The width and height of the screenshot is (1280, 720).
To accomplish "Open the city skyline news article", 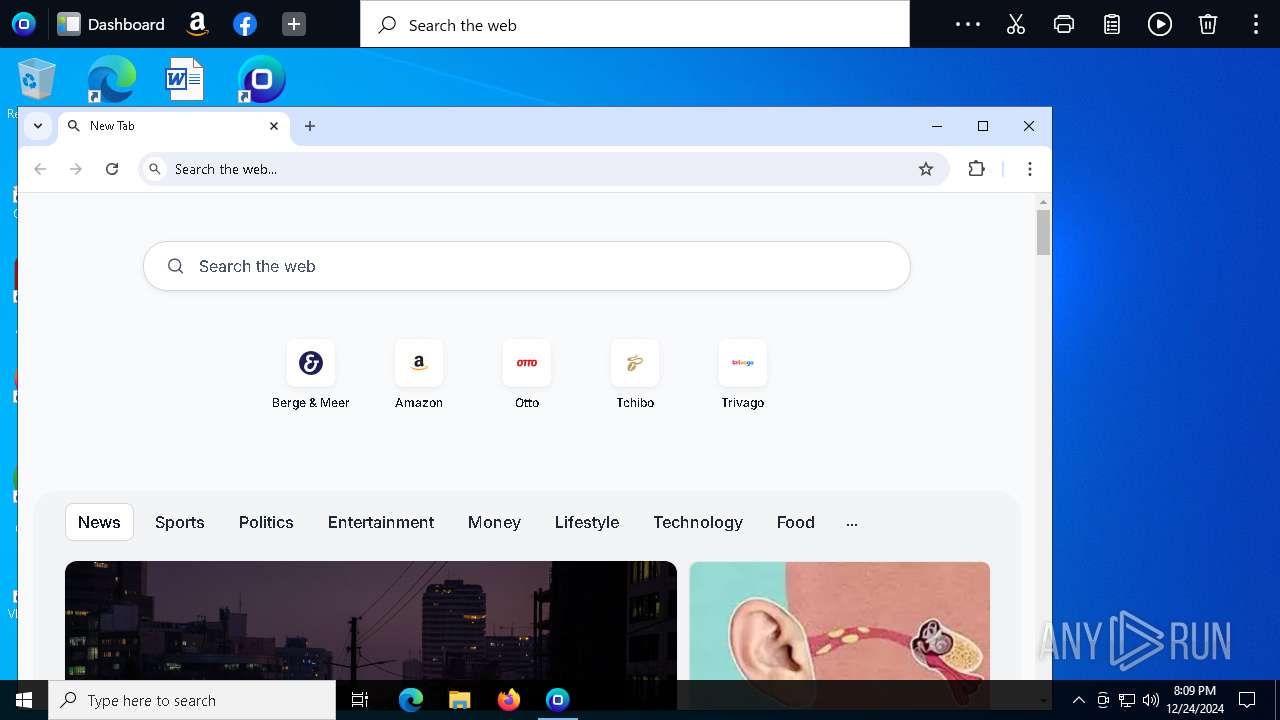I will [x=371, y=620].
